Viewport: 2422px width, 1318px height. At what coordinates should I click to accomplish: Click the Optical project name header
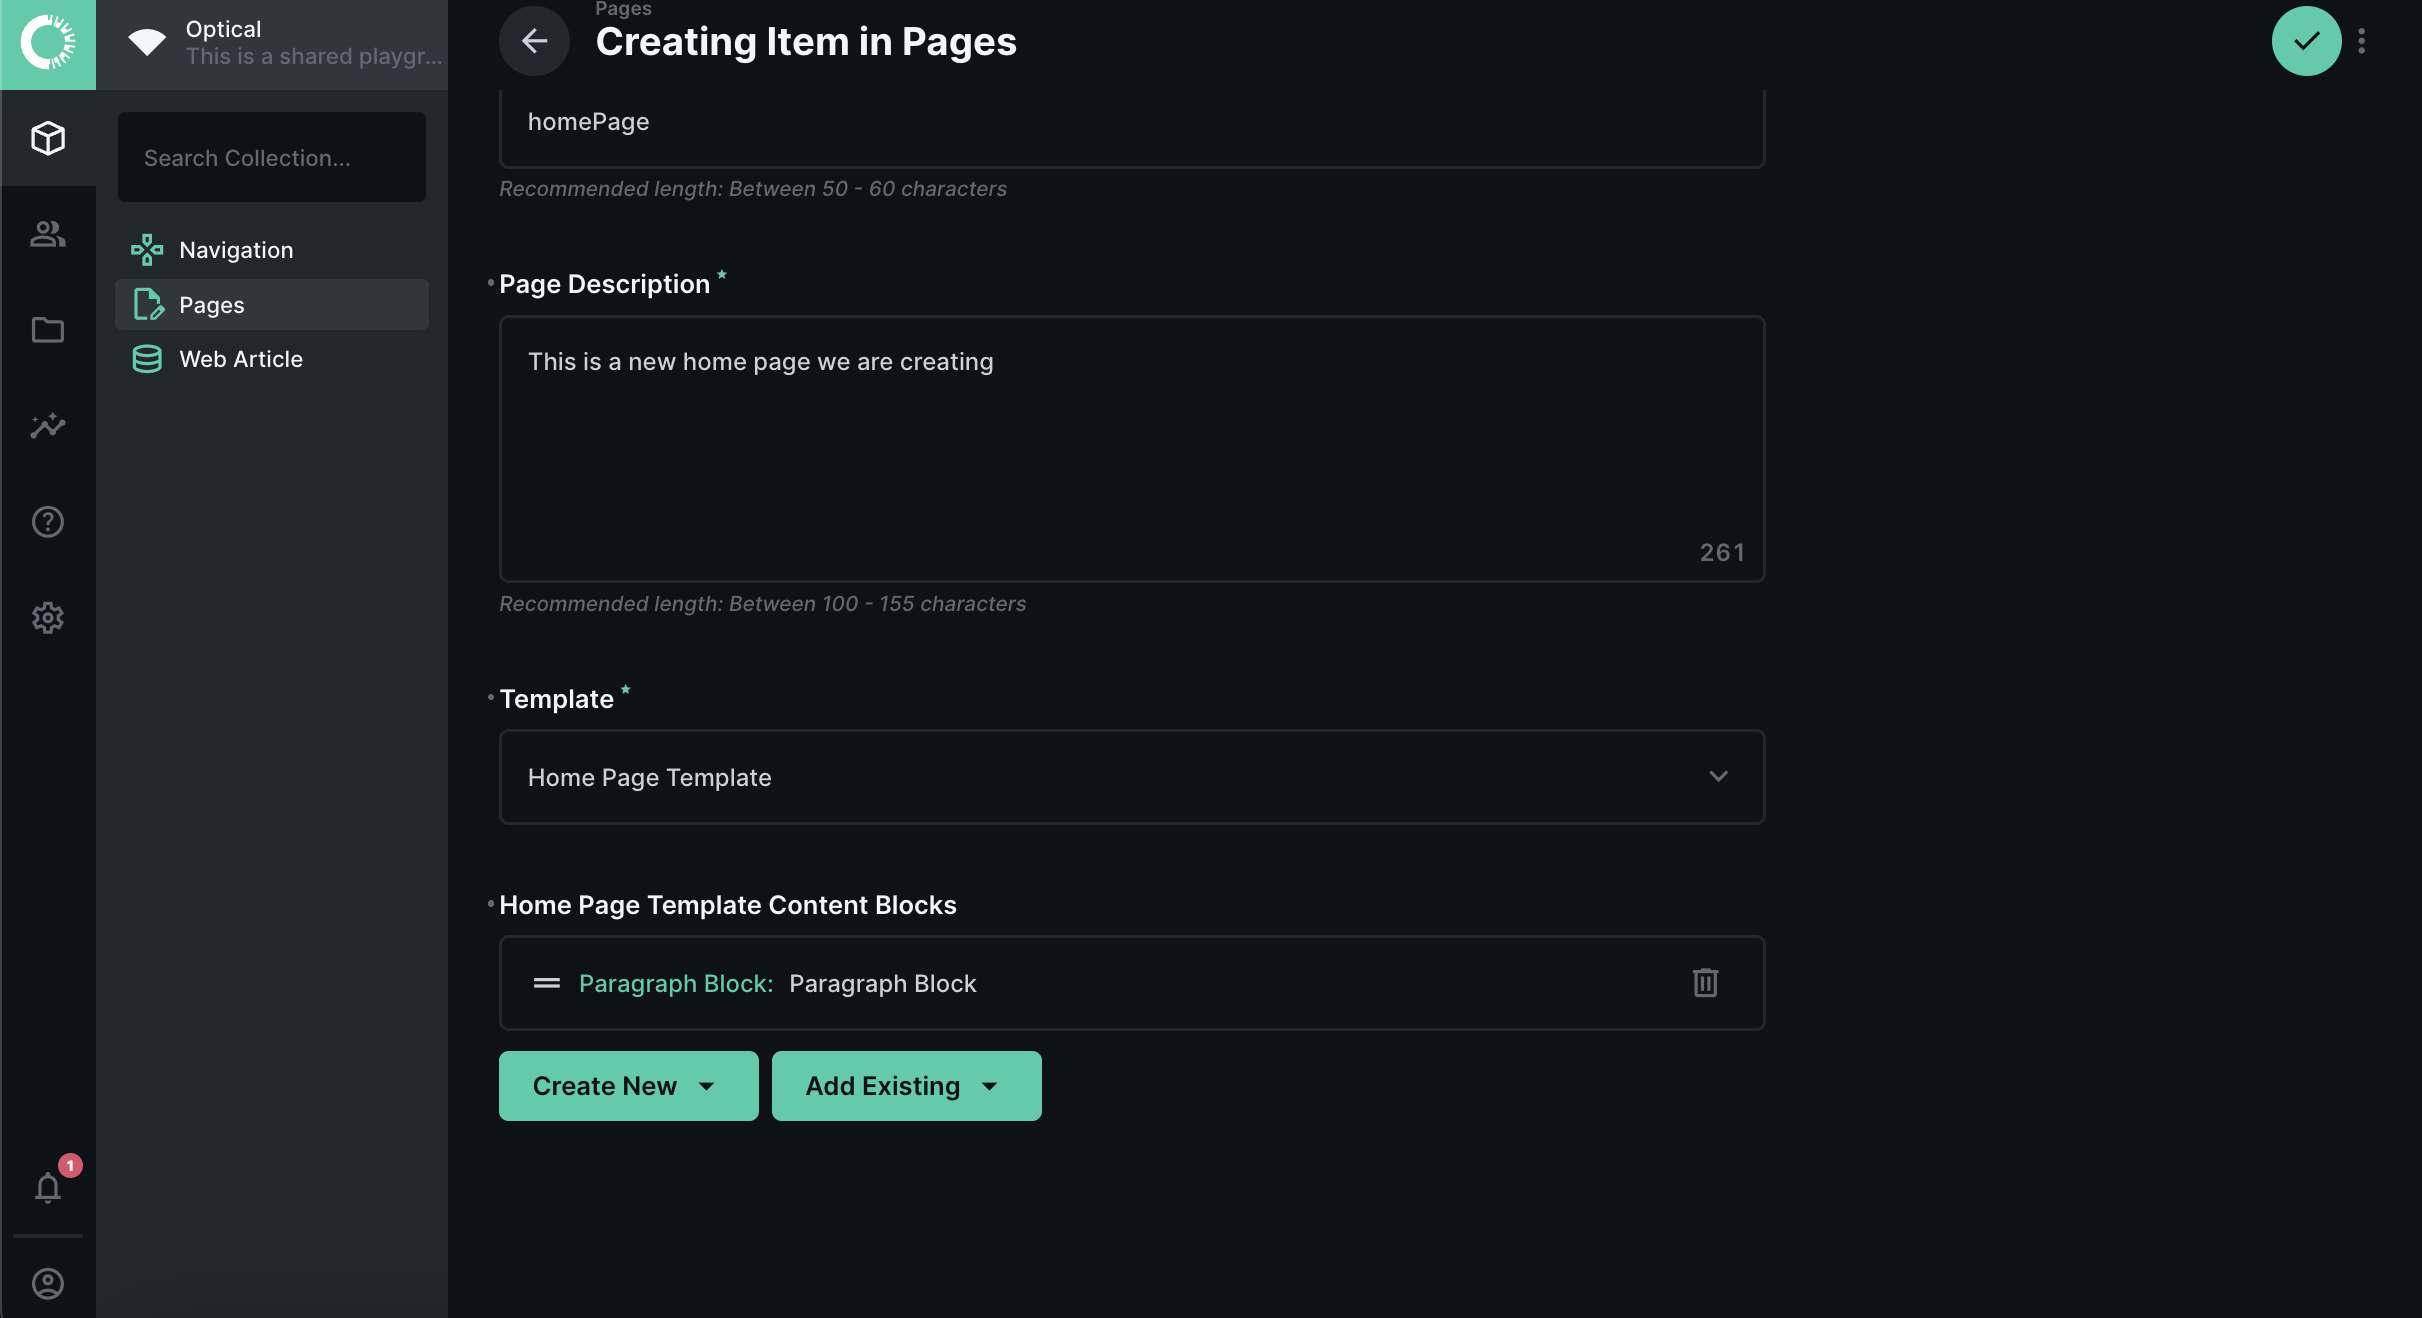pos(223,29)
